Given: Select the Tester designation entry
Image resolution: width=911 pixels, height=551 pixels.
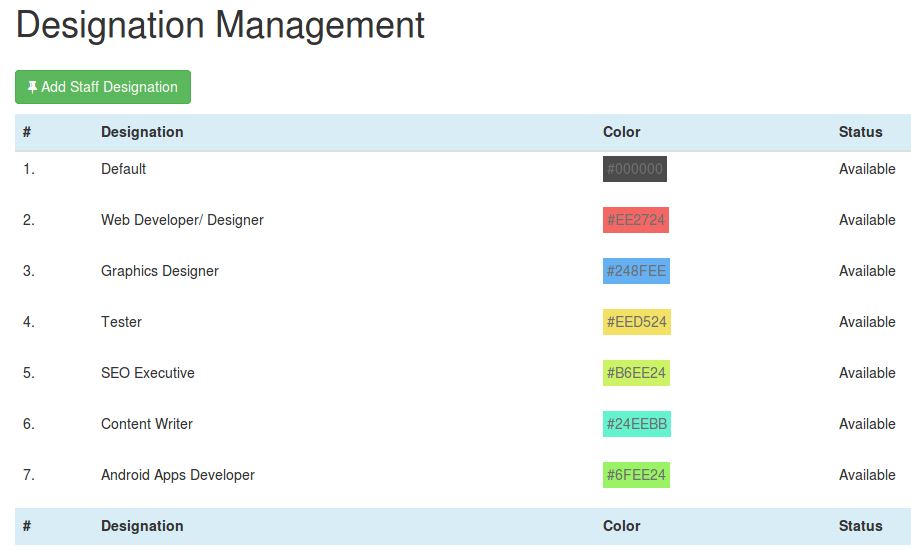Looking at the screenshot, I should tap(121, 322).
